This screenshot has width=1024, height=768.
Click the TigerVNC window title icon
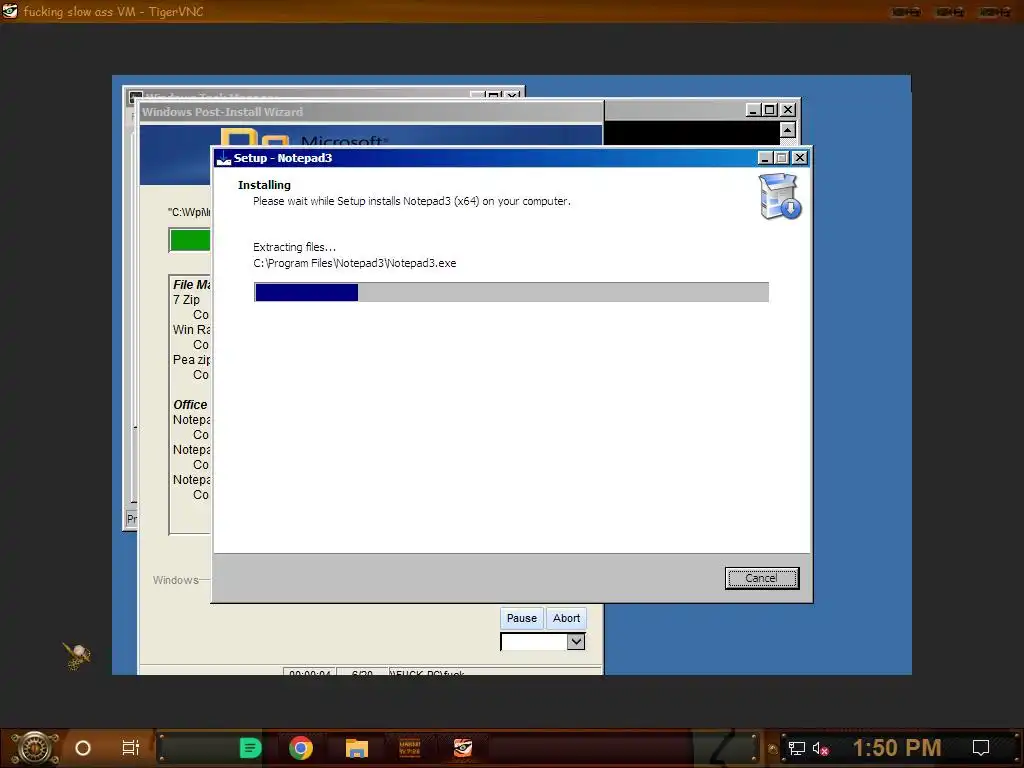pyautogui.click(x=10, y=11)
